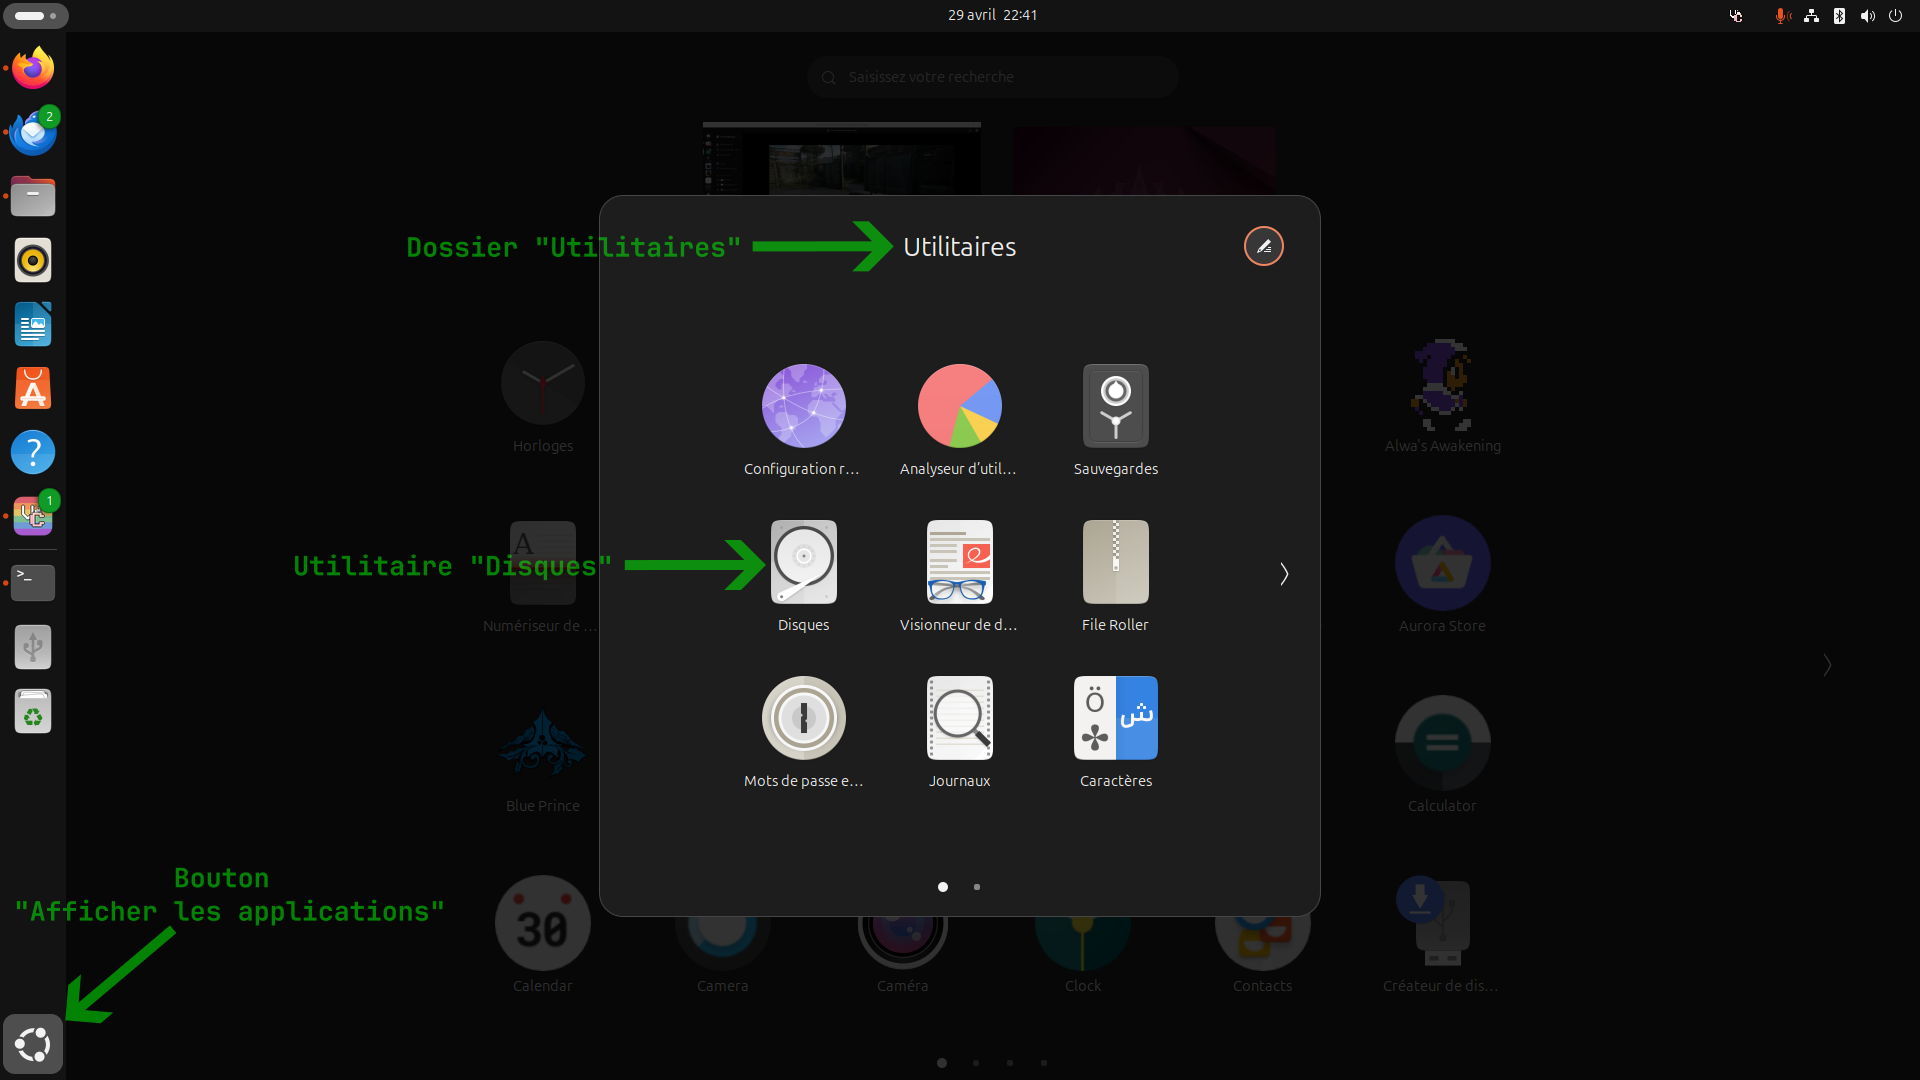This screenshot has width=1920, height=1080.
Task: Open Firefox from the dock
Action: (x=33, y=68)
